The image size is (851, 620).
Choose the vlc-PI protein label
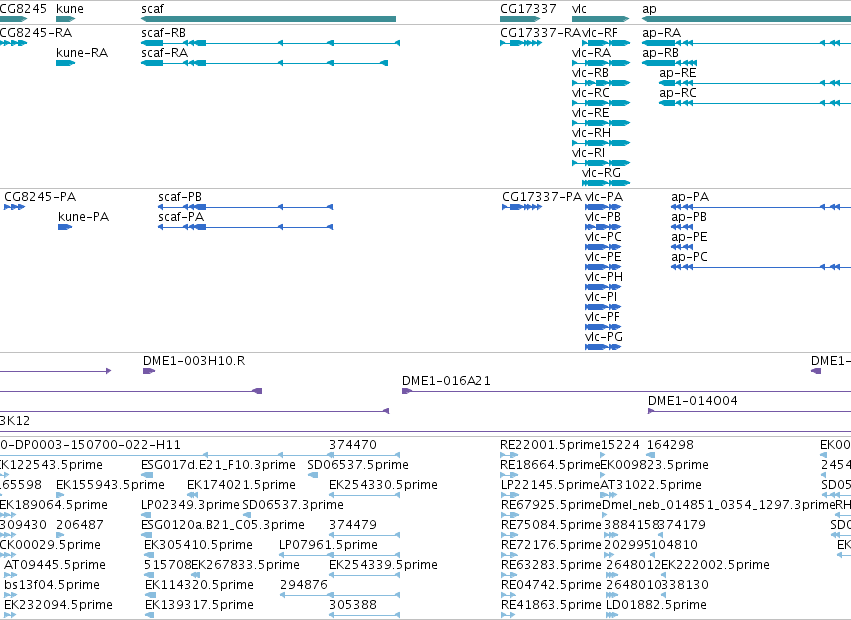(x=601, y=297)
